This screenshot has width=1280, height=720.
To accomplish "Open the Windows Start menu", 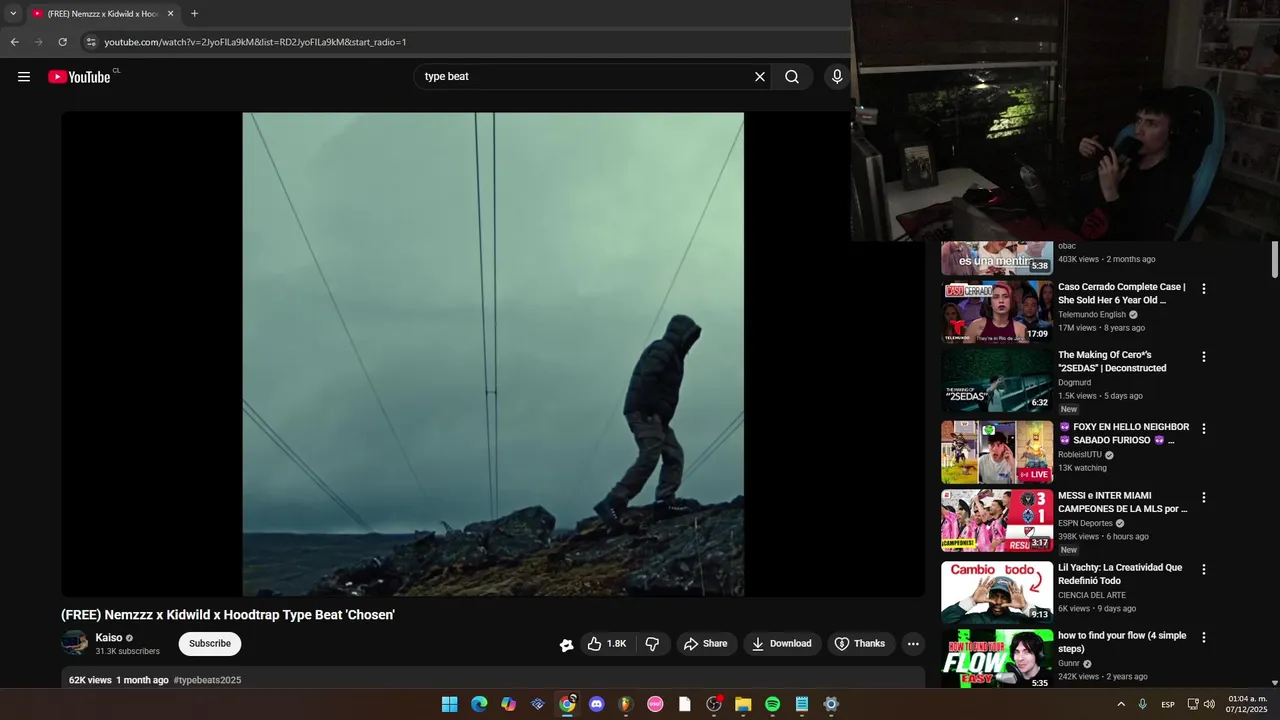I will (x=450, y=704).
